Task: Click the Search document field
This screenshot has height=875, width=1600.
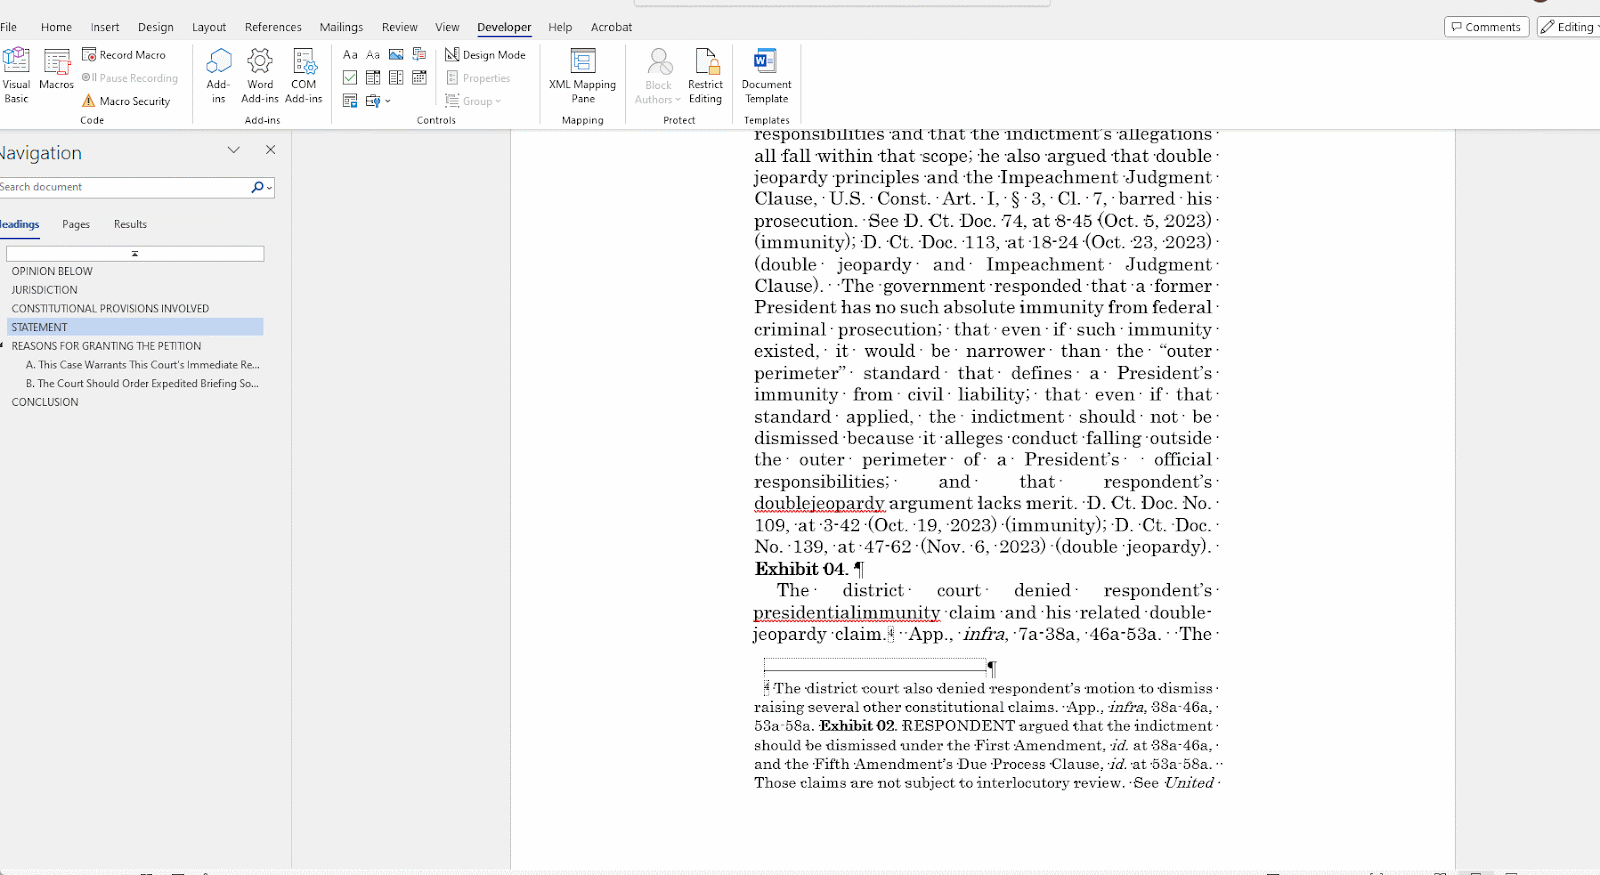Action: pyautogui.click(x=123, y=187)
